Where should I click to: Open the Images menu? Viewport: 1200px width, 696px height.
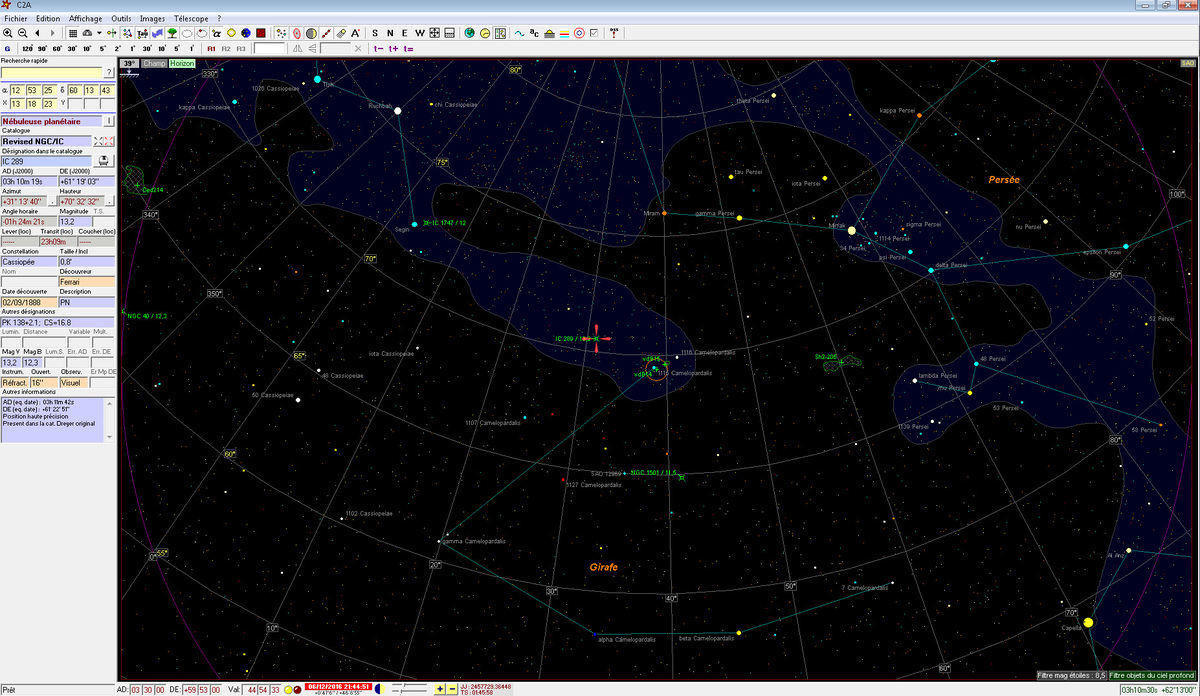tap(153, 18)
